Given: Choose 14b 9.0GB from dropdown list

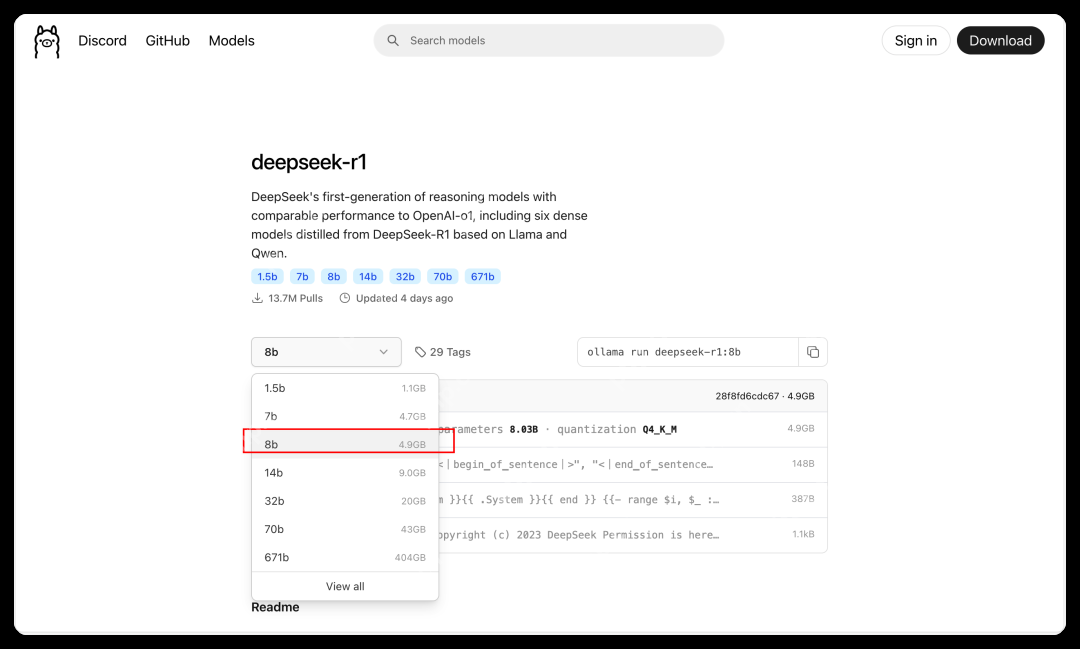Looking at the screenshot, I should 345,473.
